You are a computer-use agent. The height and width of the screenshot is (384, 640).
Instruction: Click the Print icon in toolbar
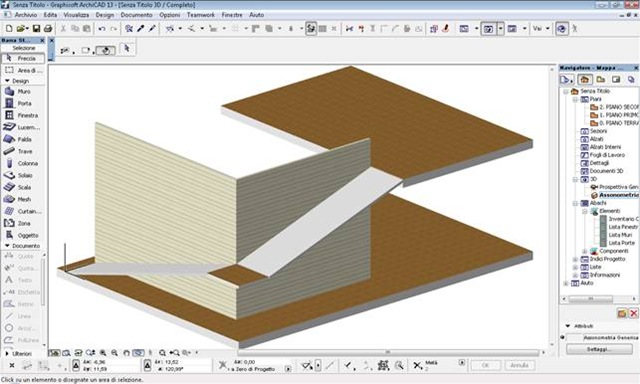pos(48,29)
